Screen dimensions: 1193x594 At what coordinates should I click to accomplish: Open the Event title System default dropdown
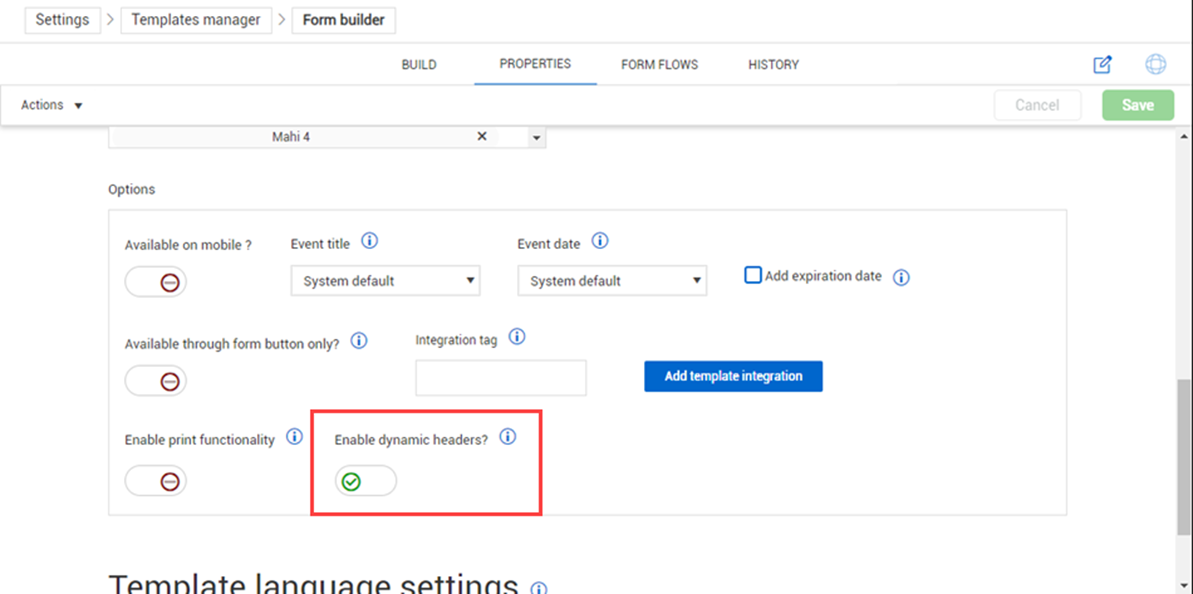point(386,281)
